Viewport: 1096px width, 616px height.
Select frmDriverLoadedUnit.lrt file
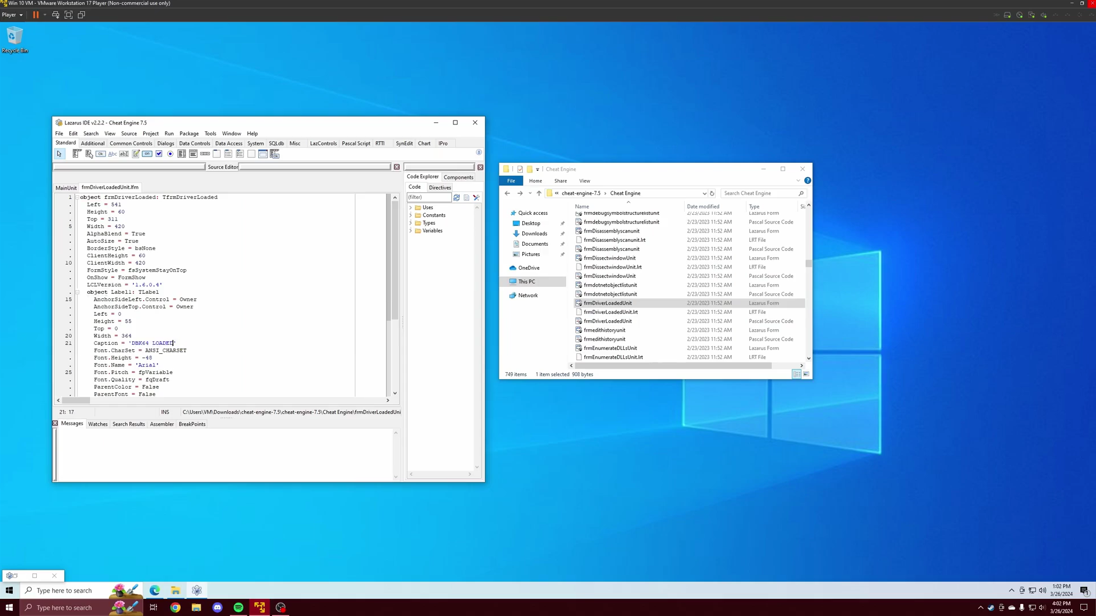[610, 312]
